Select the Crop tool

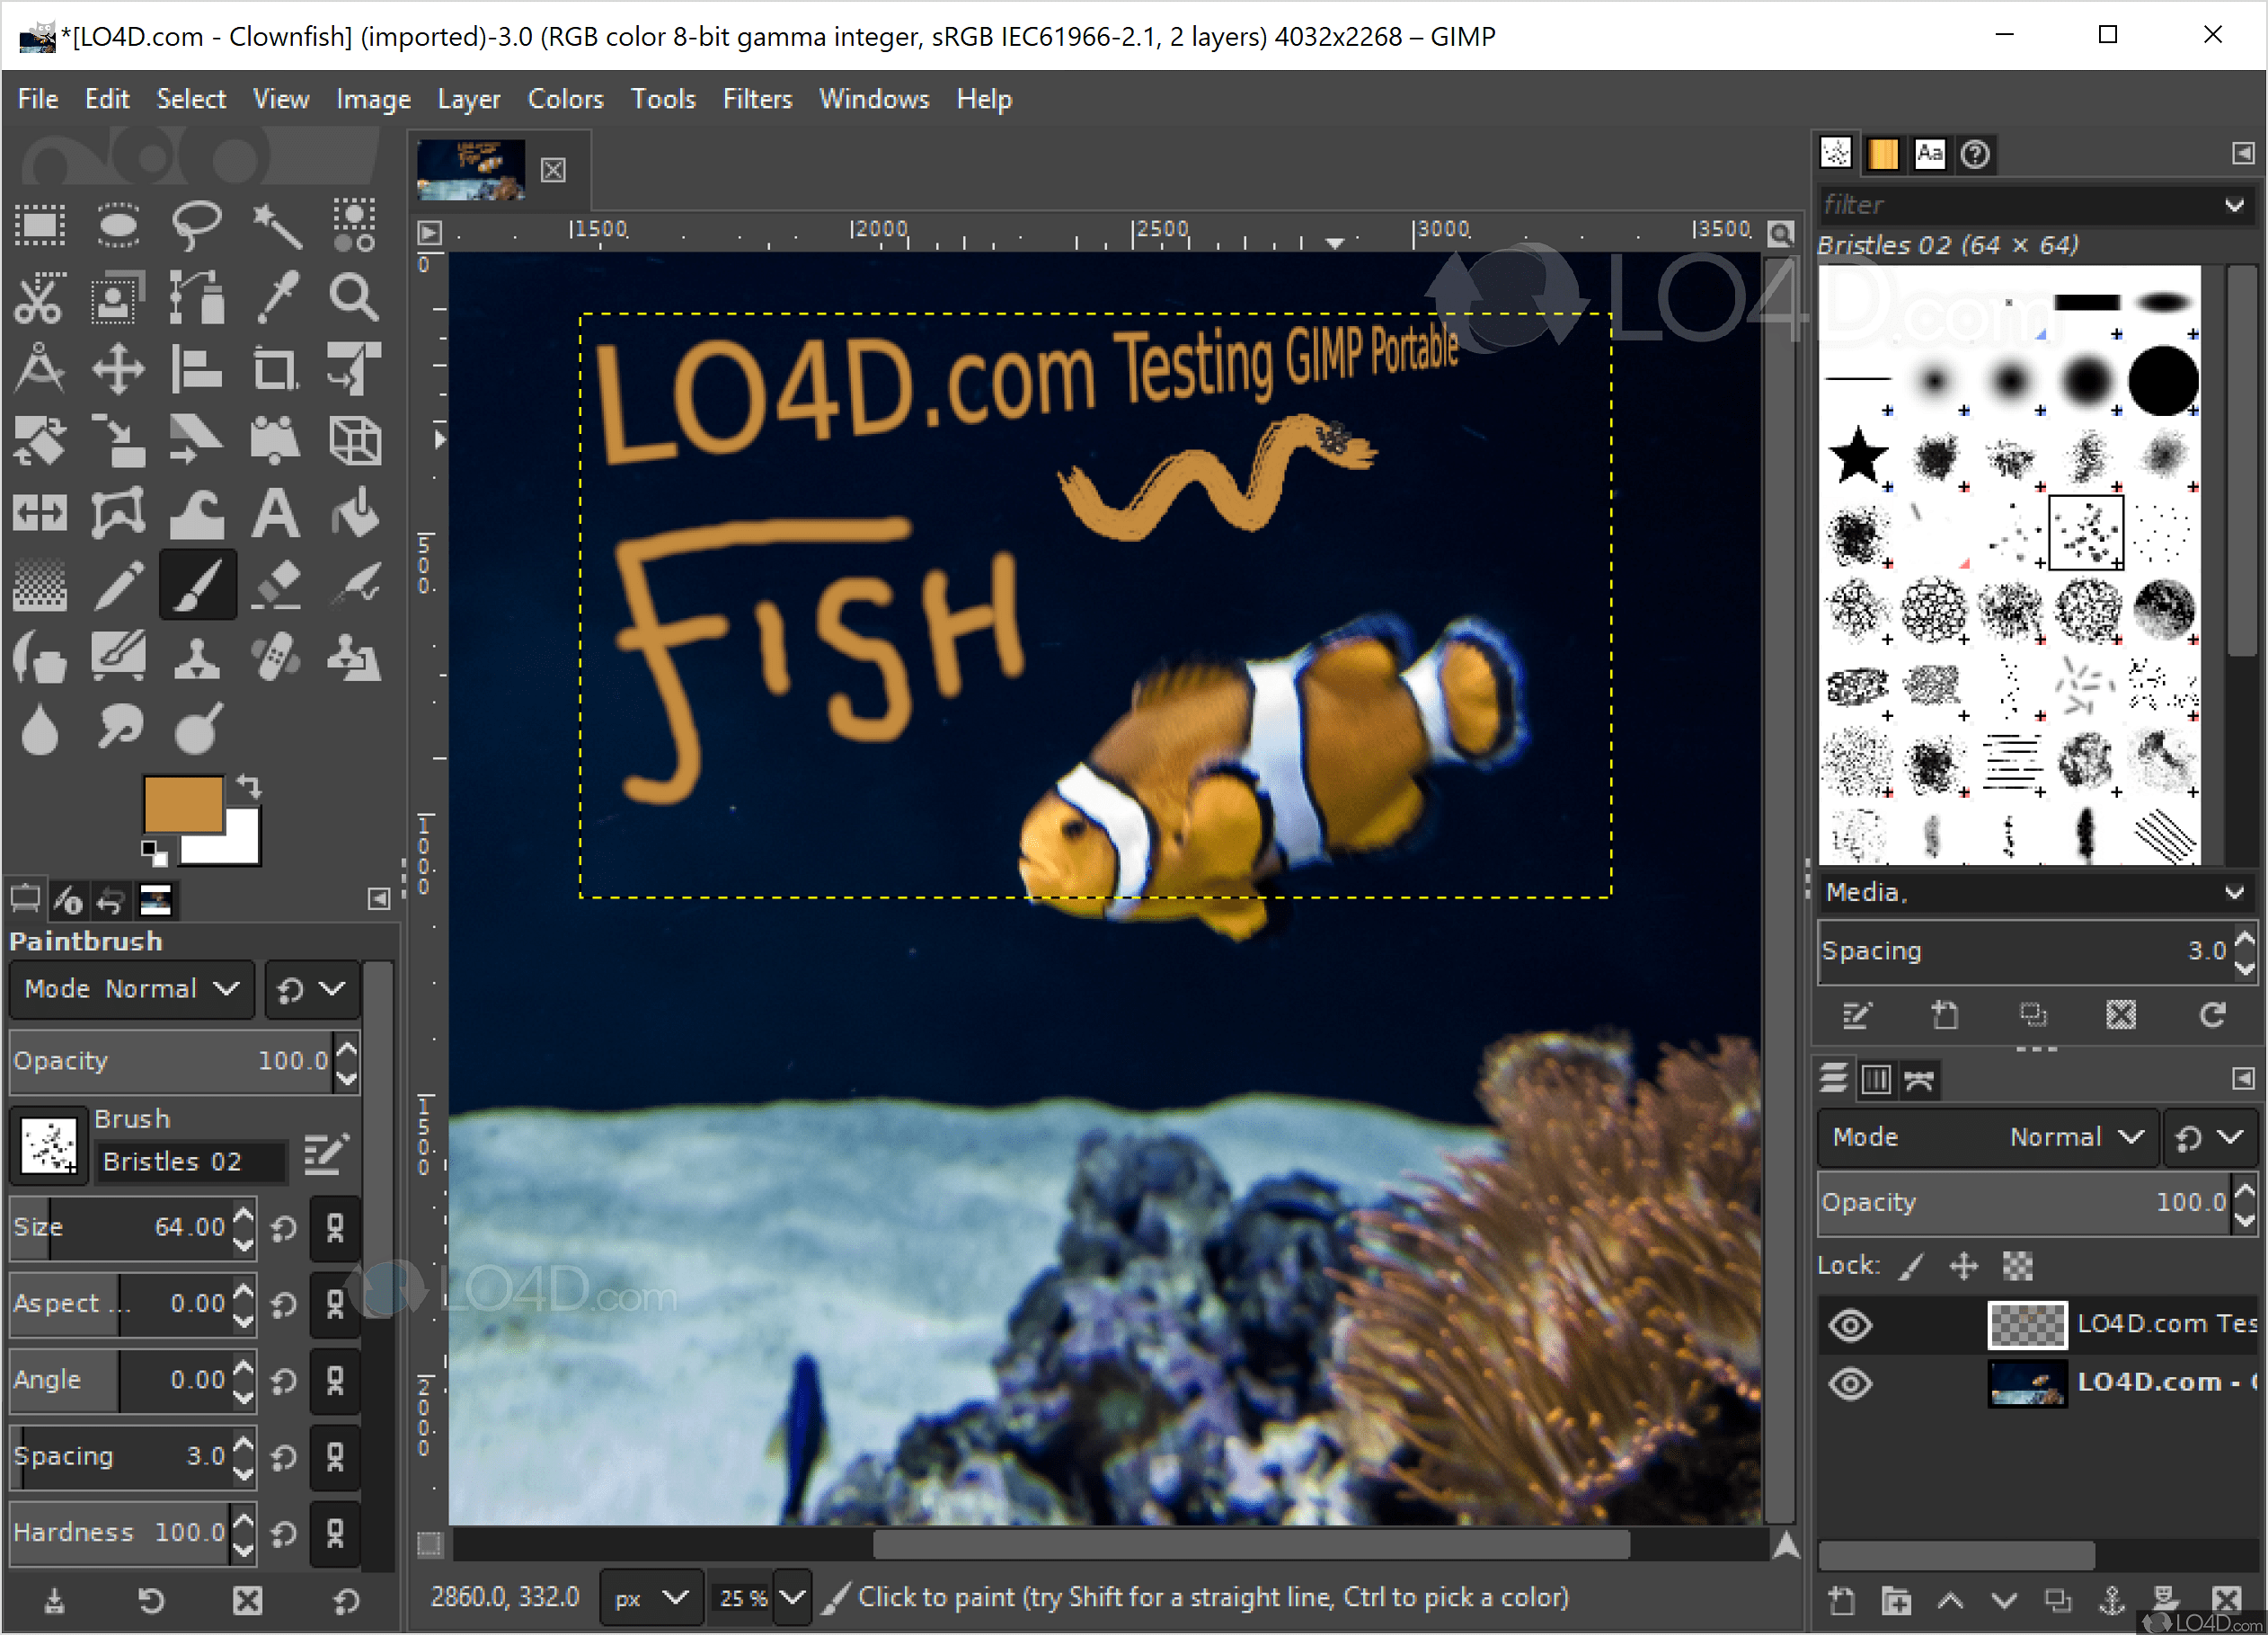pos(275,370)
